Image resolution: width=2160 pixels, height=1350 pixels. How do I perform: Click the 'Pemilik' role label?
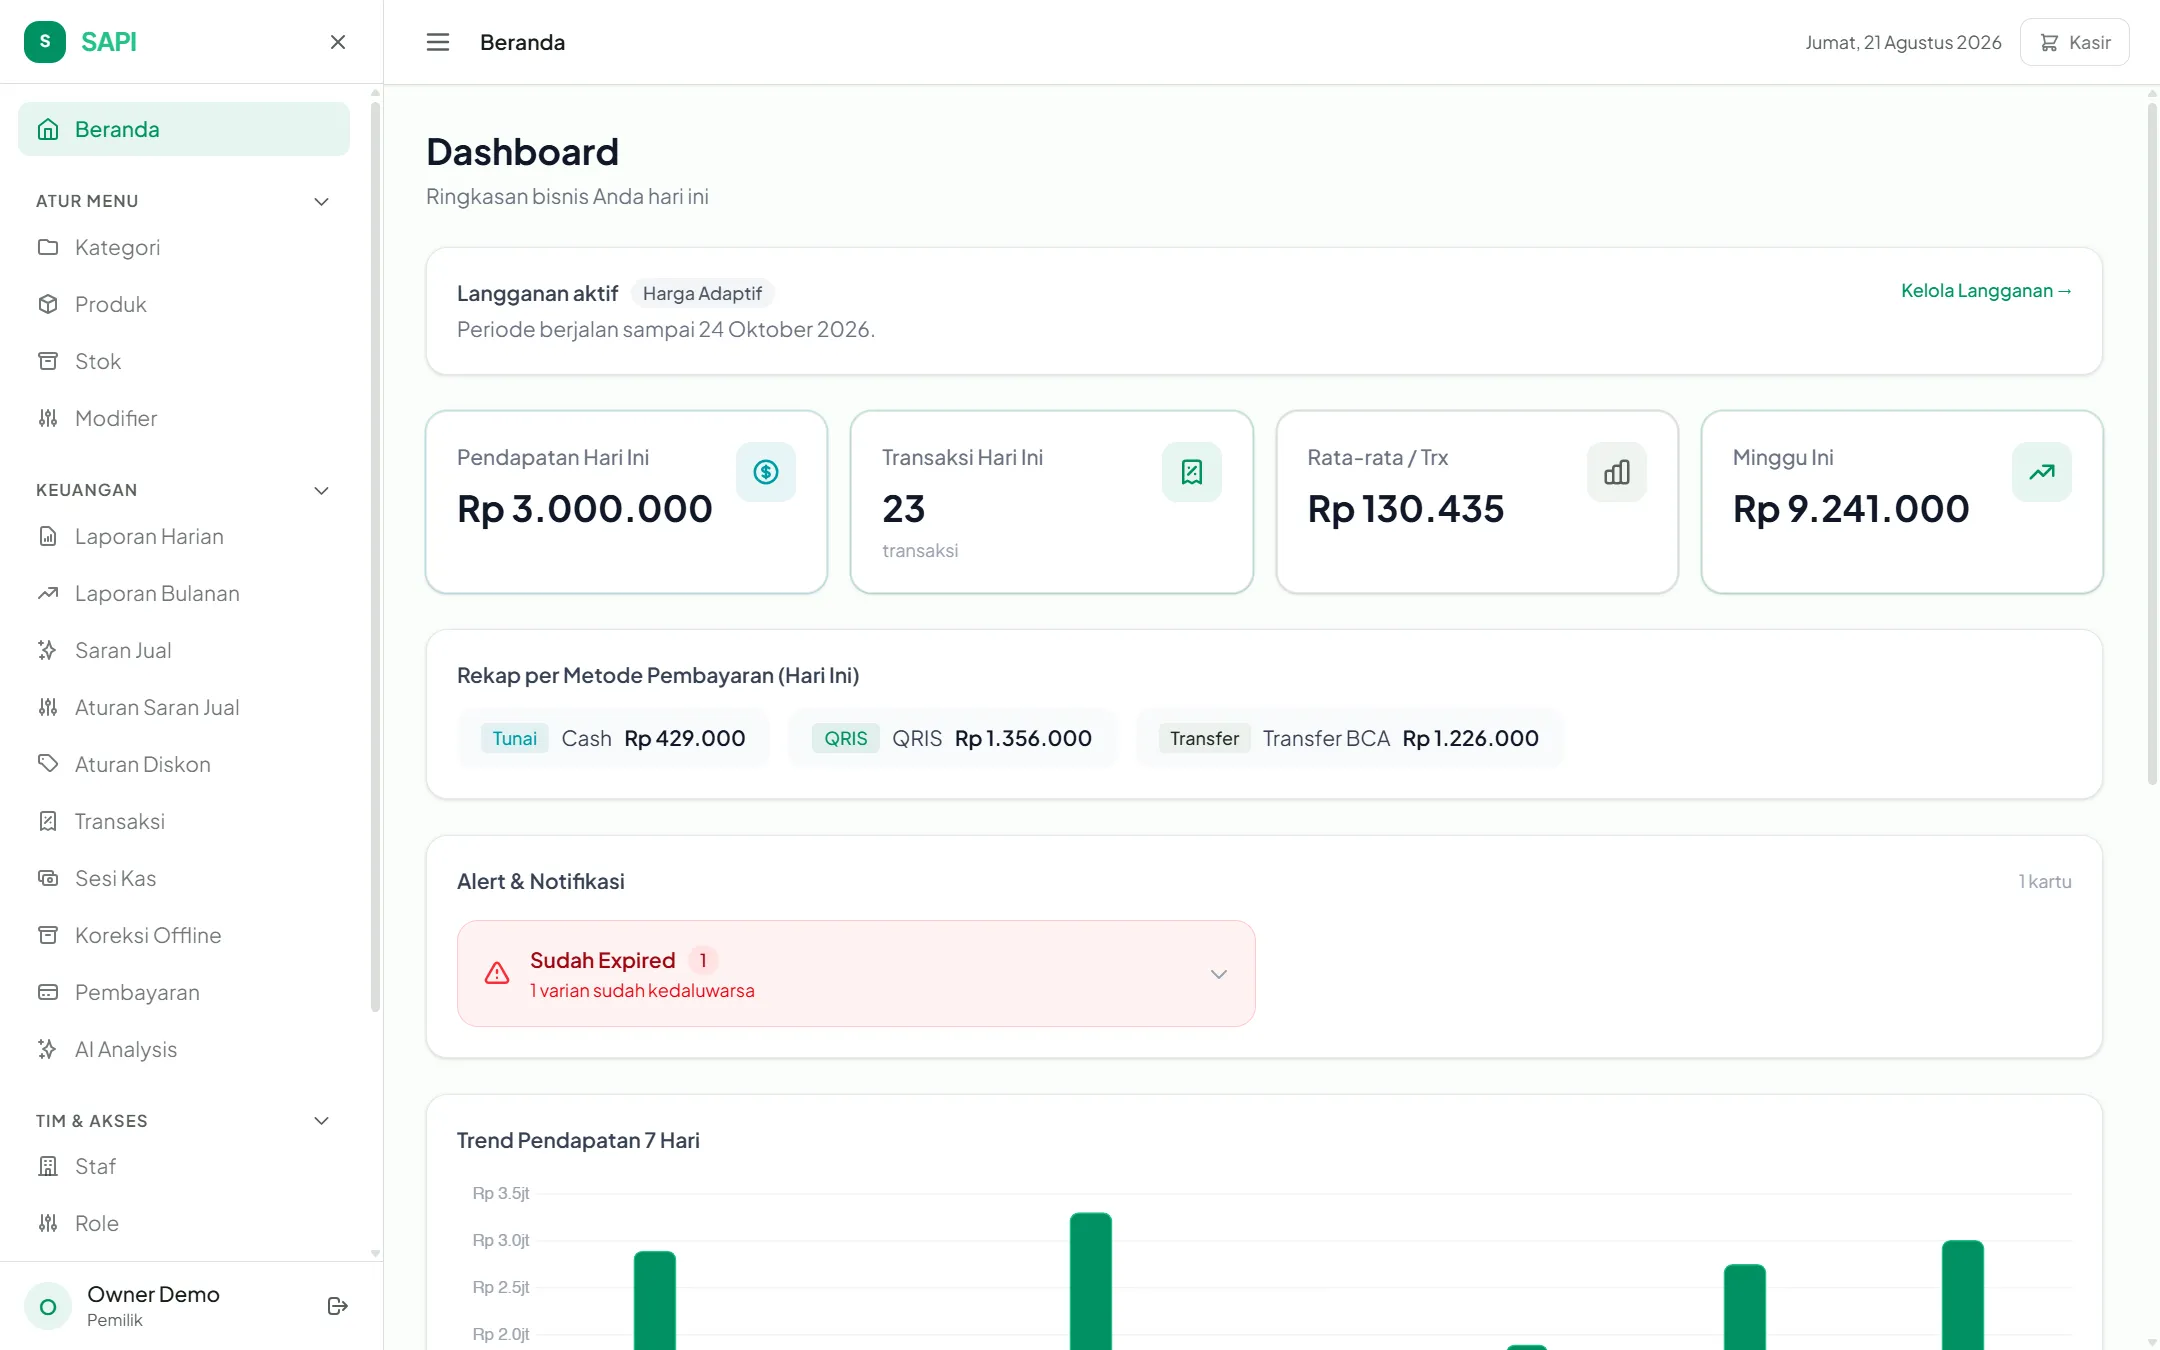115,1320
